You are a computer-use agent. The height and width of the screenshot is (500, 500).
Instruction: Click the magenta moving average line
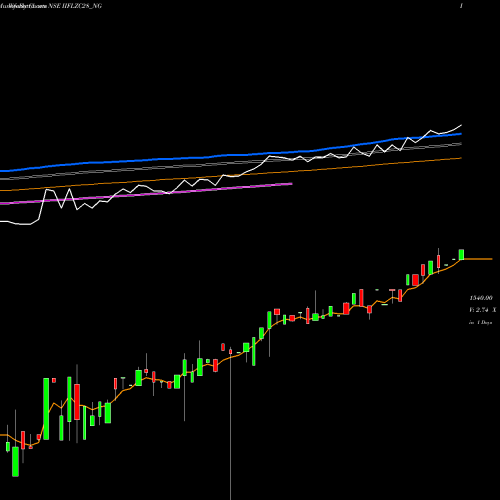[146, 194]
